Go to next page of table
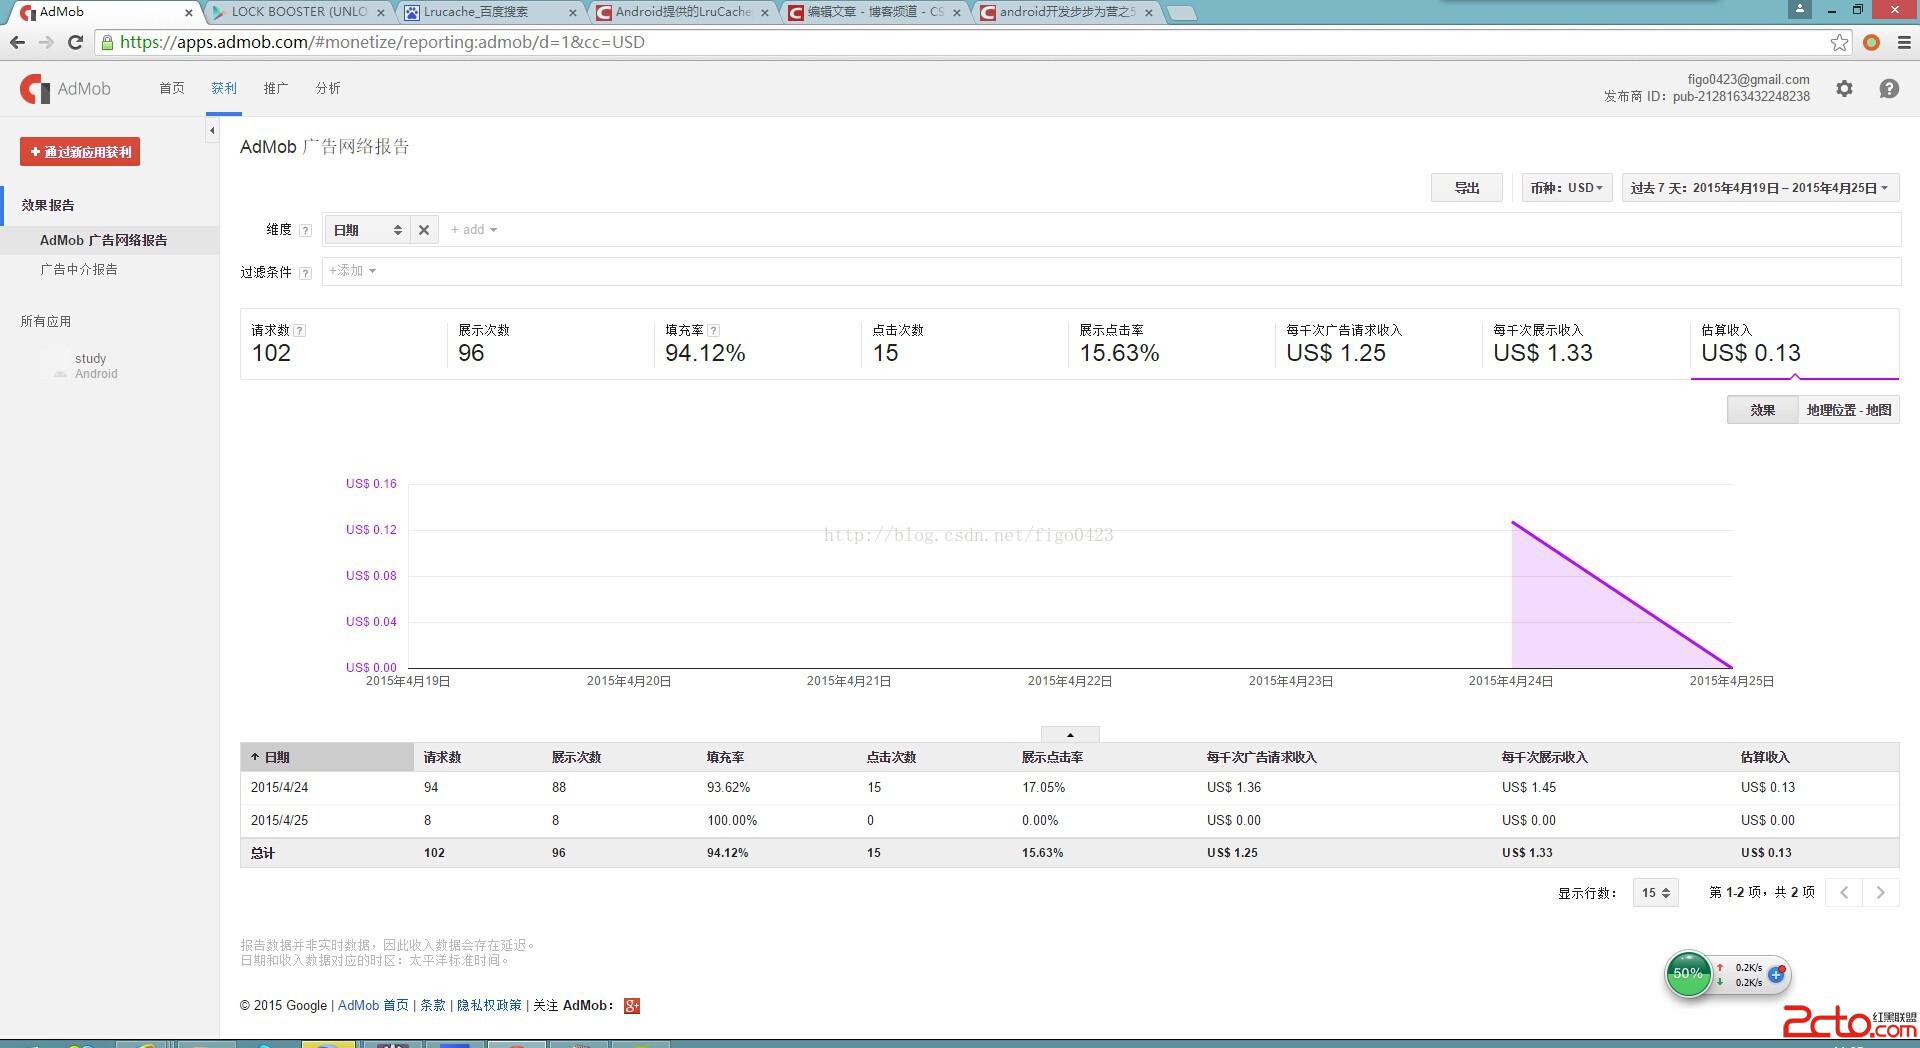 coord(1880,892)
